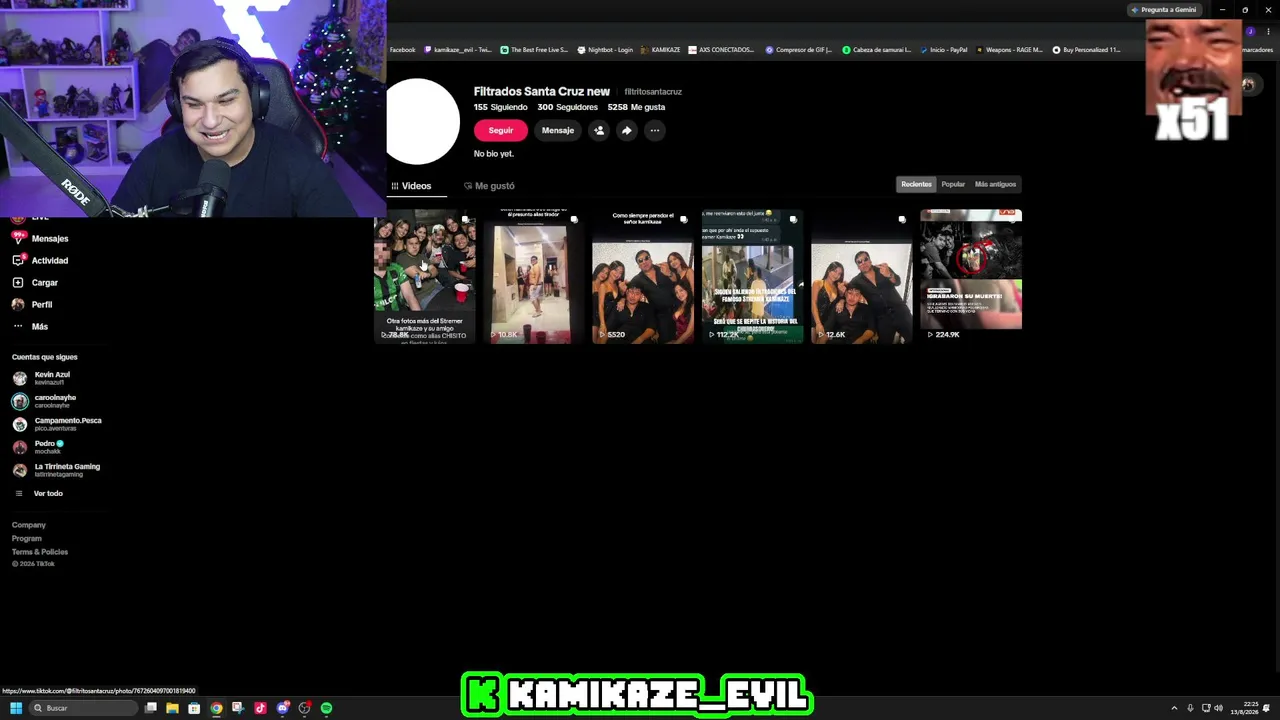Open the video with 224.9K views
Viewport: 1280px width, 720px height.
pyautogui.click(x=971, y=276)
